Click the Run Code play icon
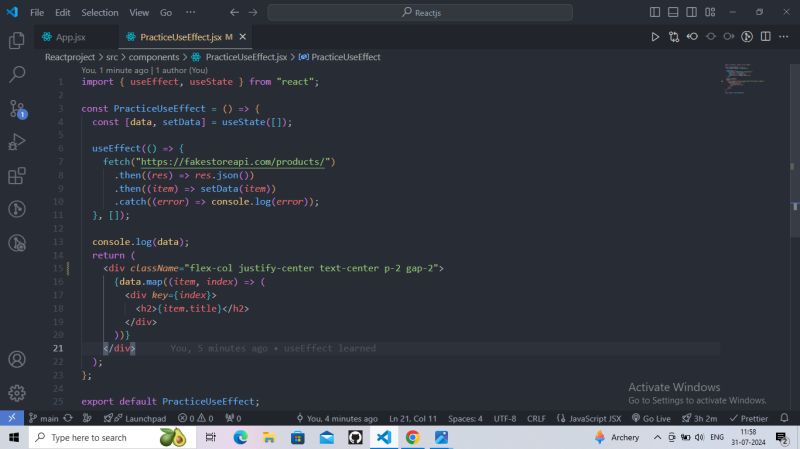Viewport: 800px width, 449px height. 655,37
